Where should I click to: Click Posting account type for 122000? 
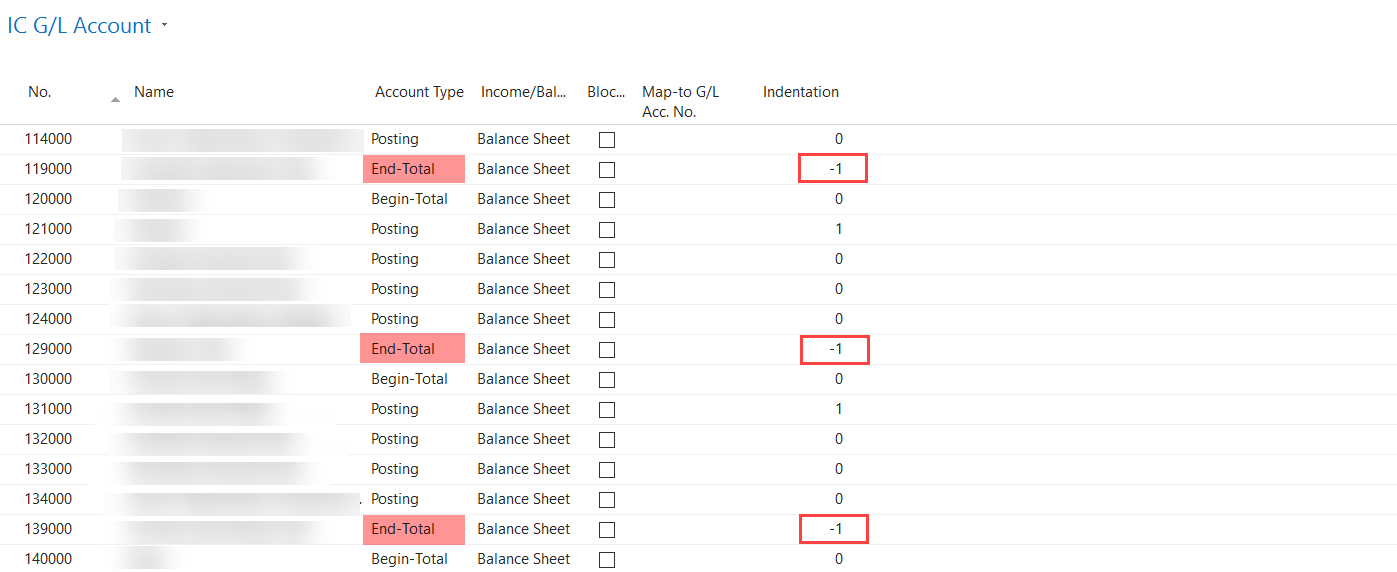coord(395,259)
